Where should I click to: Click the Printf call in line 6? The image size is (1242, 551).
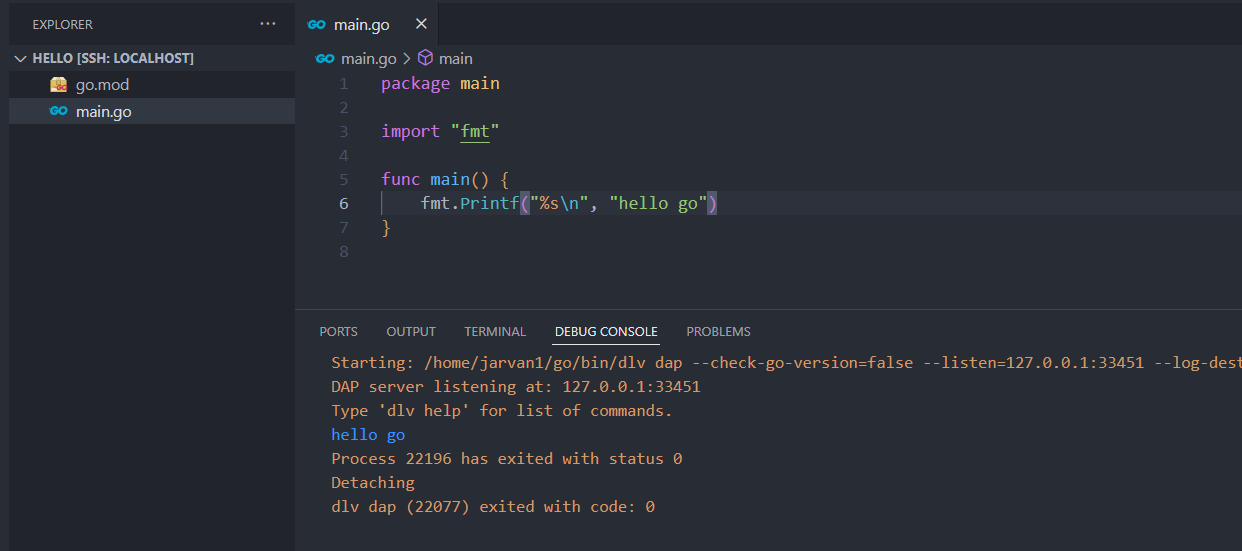click(490, 203)
